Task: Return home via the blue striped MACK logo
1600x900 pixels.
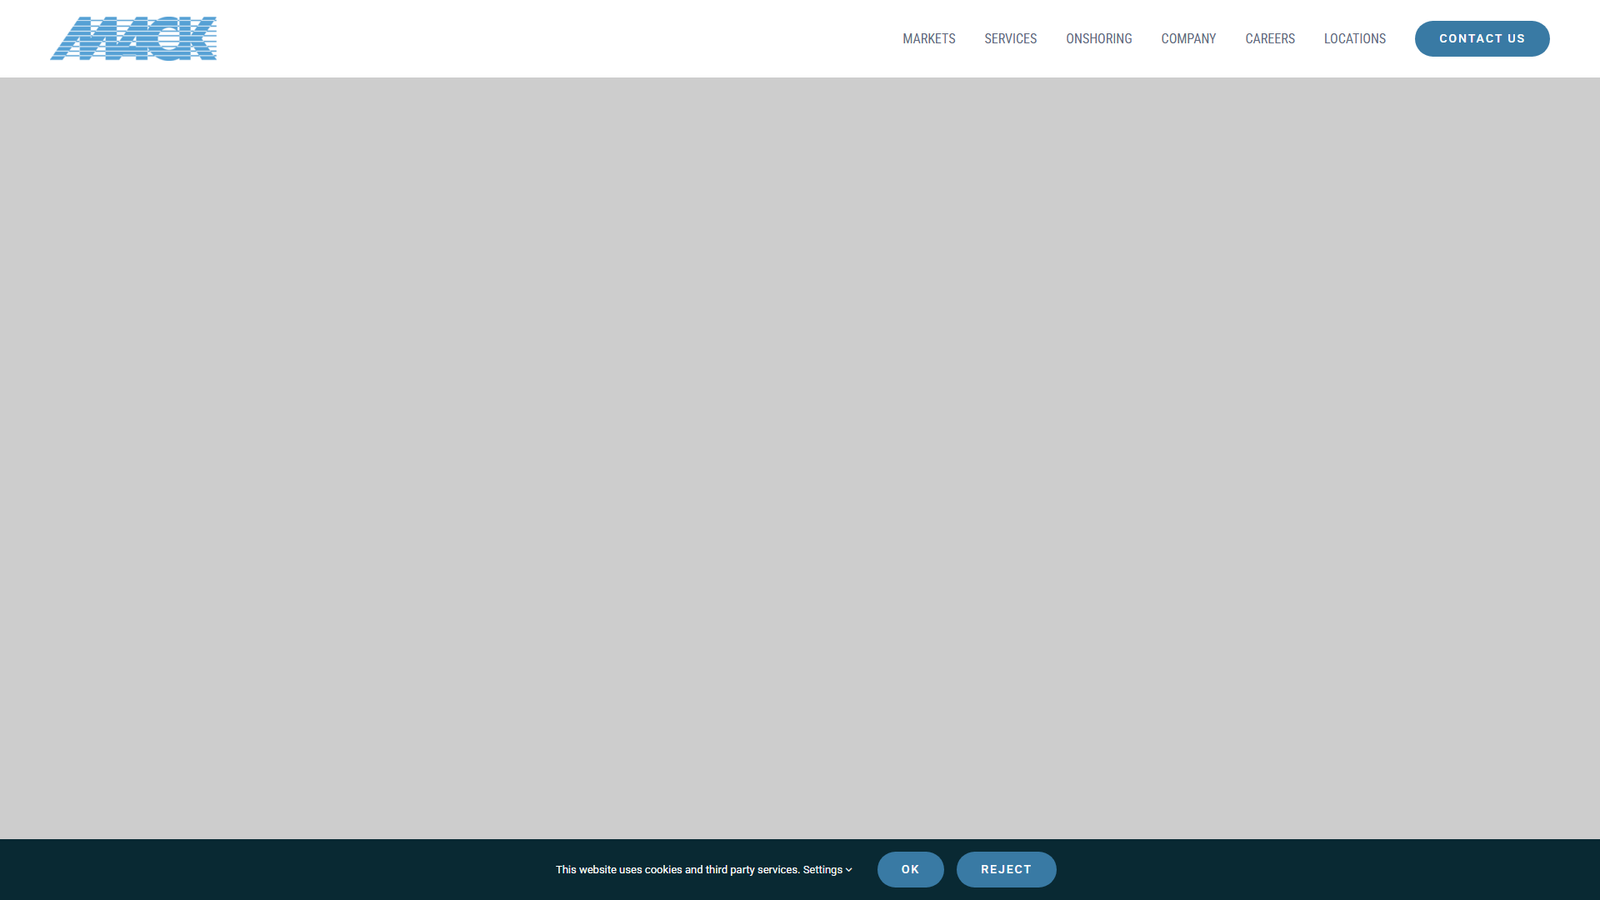Action: [x=133, y=39]
